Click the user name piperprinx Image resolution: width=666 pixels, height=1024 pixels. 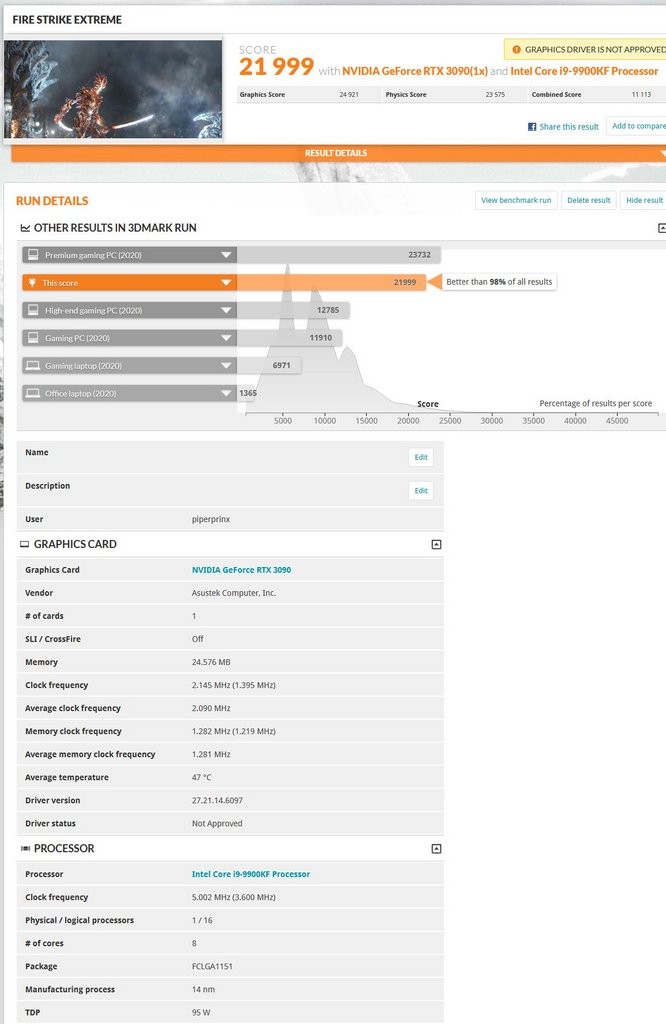tap(211, 519)
